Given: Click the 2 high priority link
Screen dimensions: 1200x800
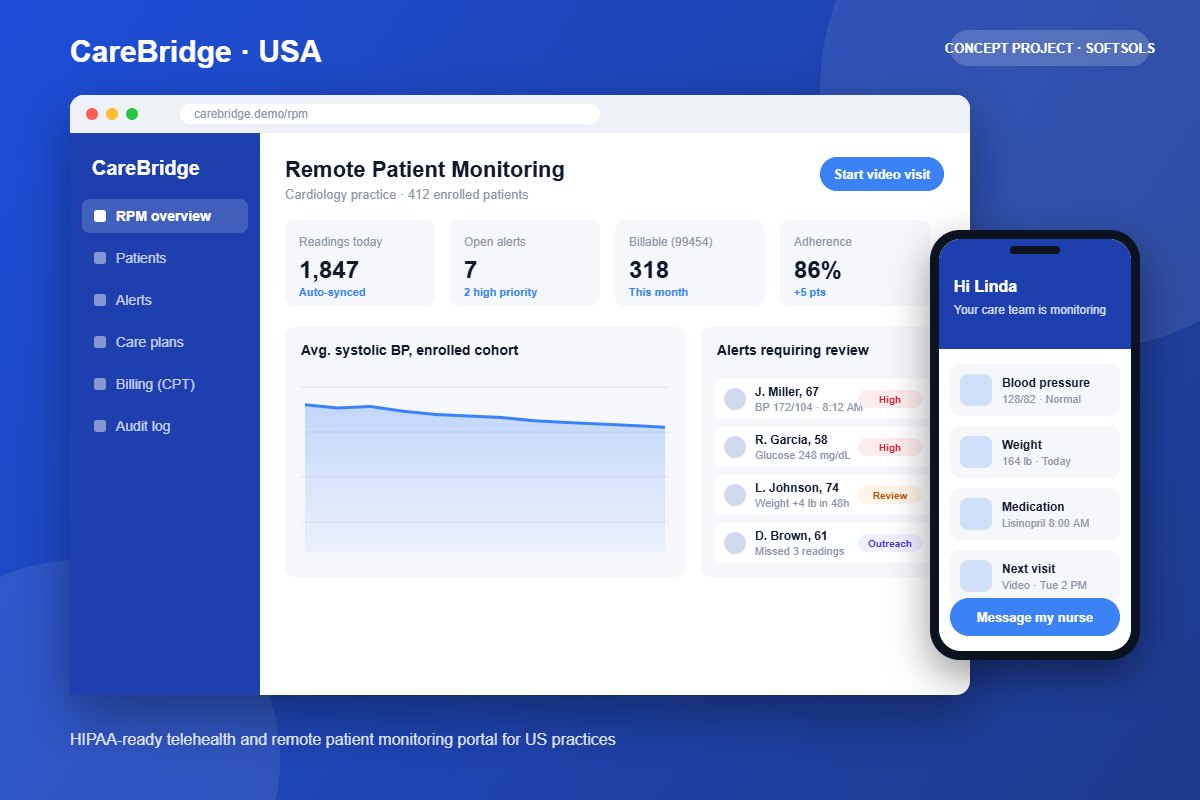Looking at the screenshot, I should click(500, 292).
